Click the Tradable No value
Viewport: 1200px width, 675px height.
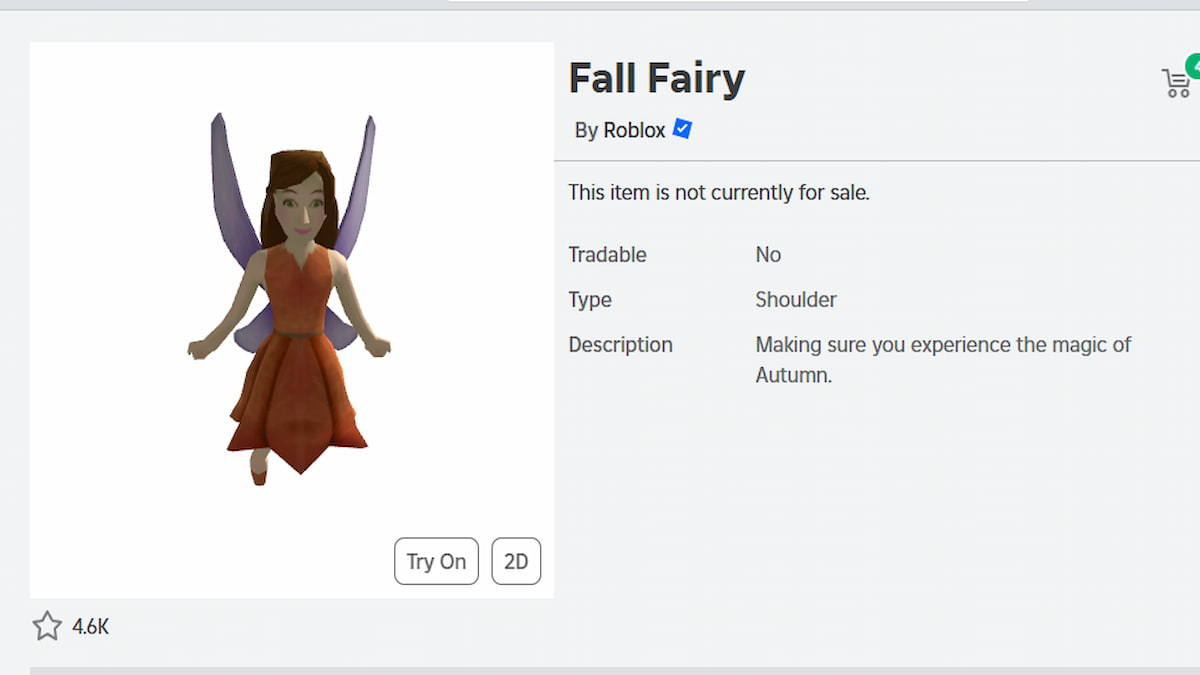768,254
